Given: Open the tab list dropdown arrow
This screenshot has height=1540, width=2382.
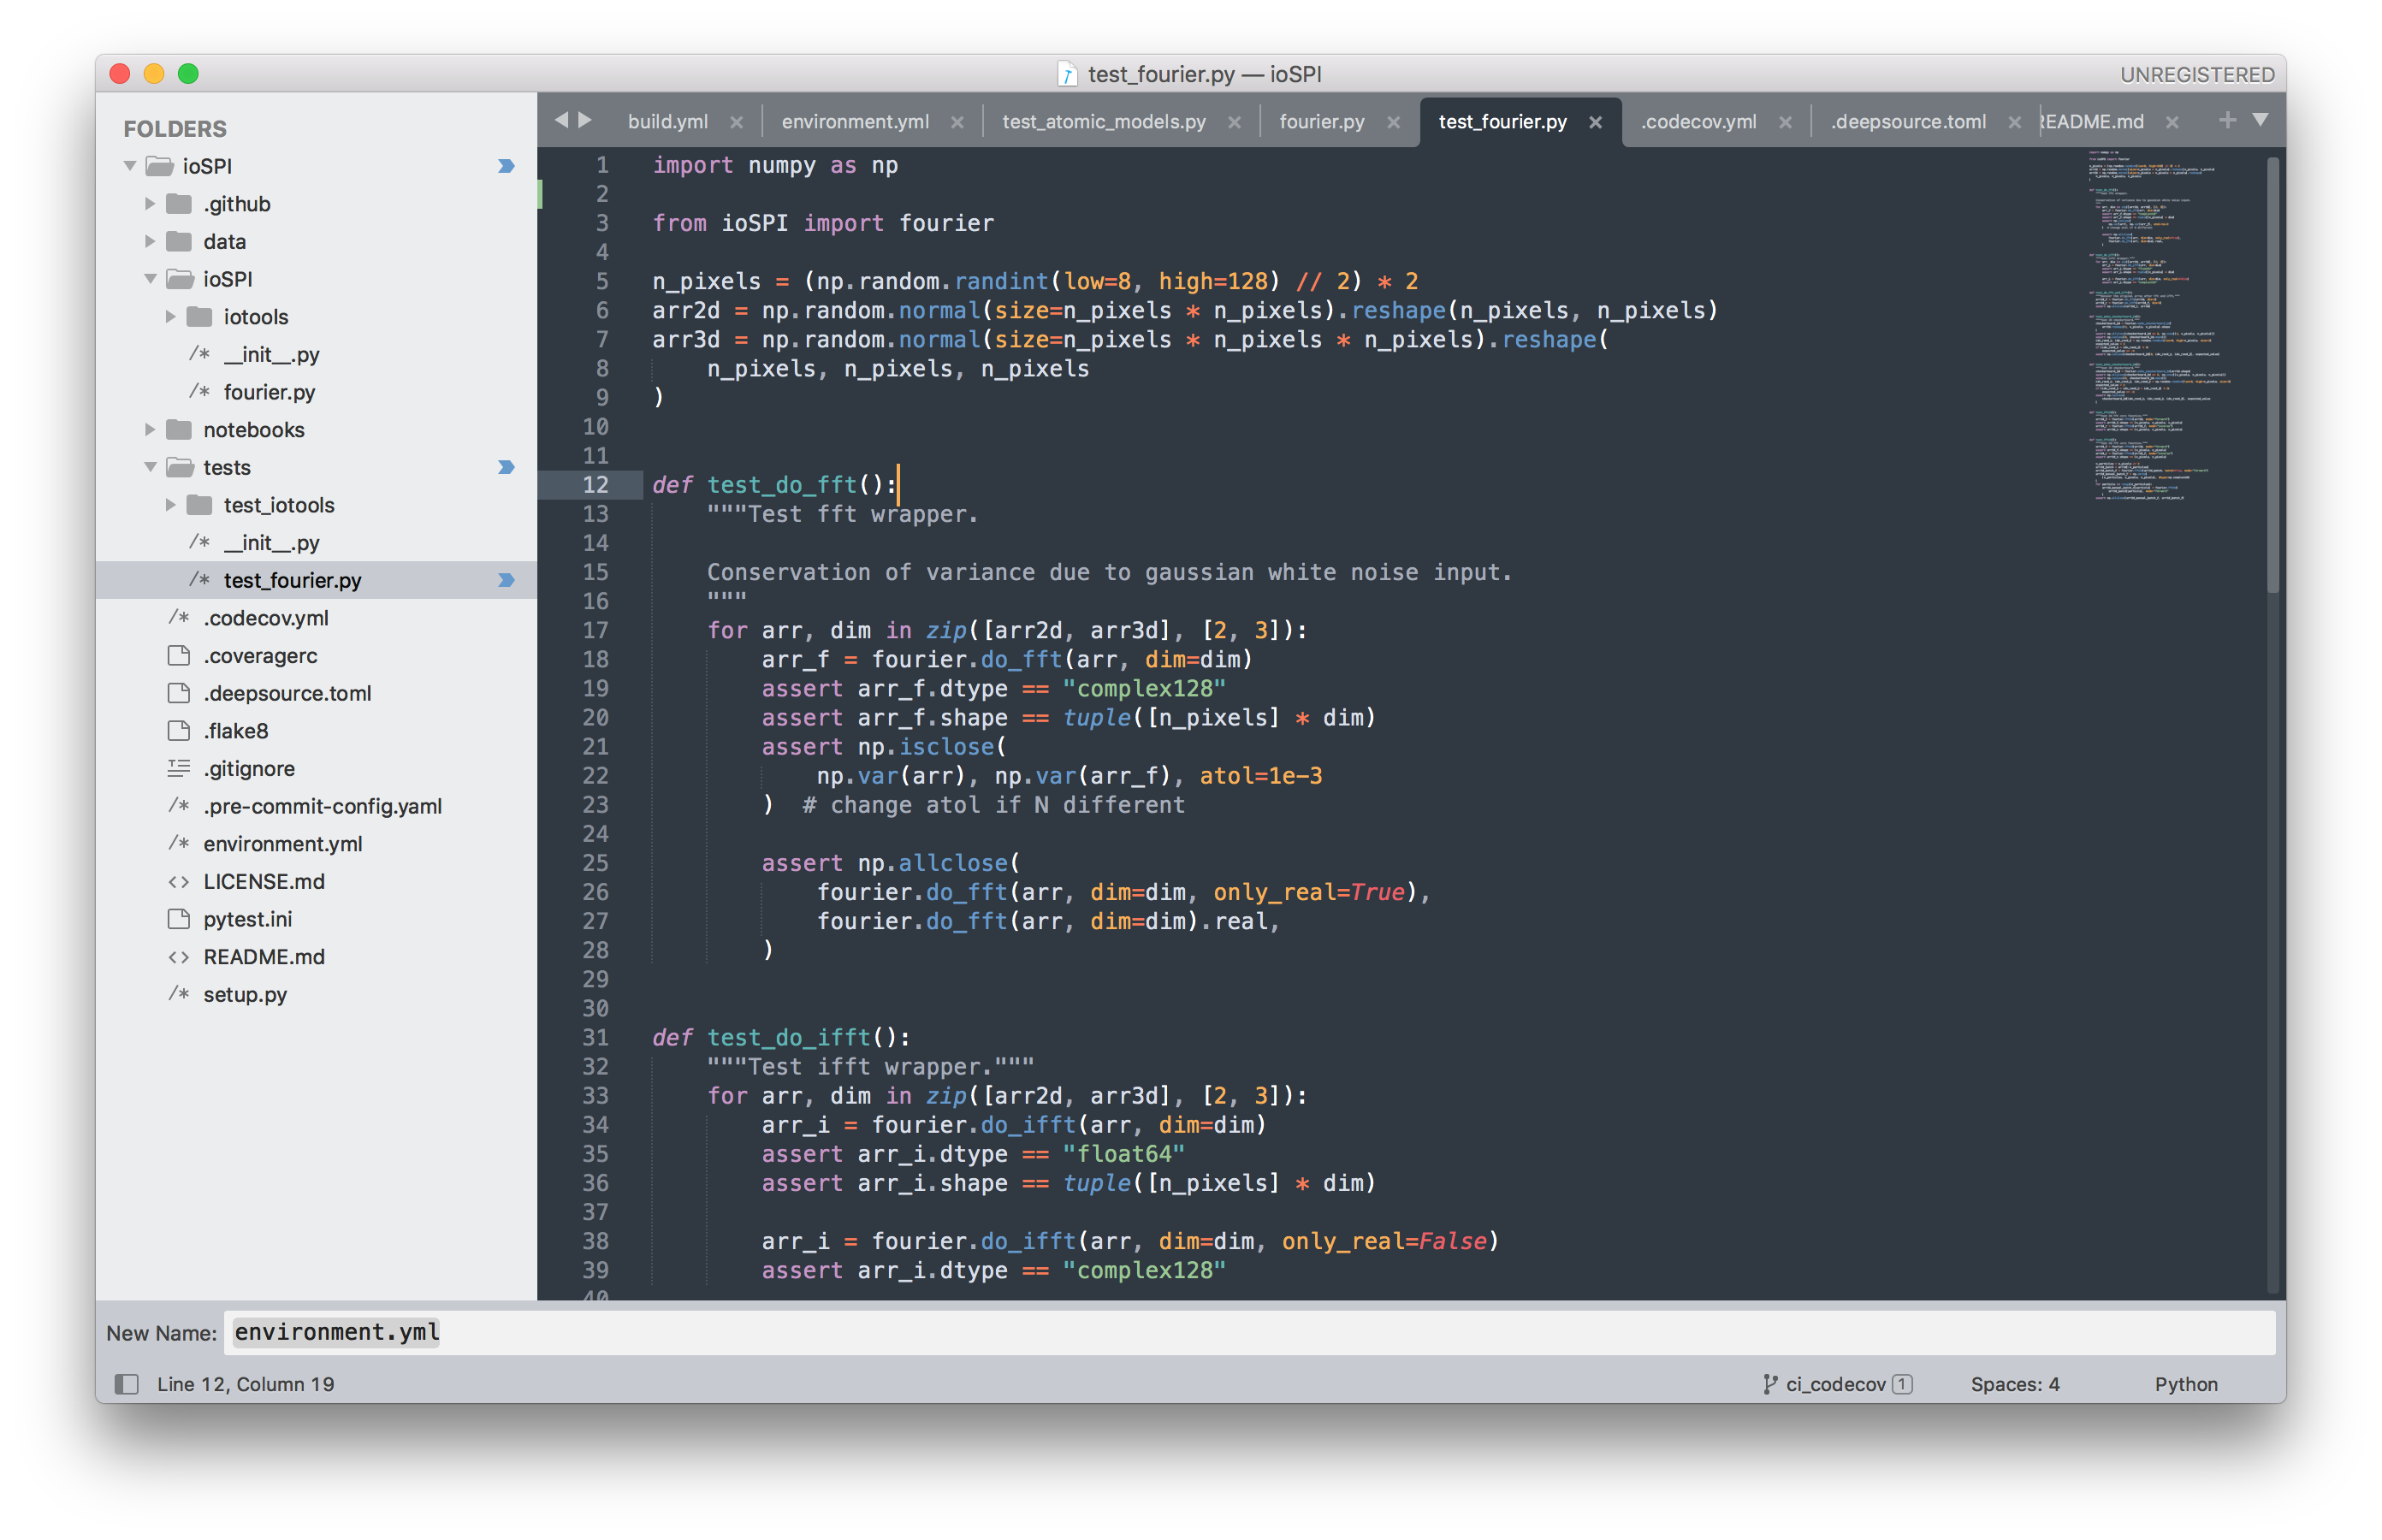Looking at the screenshot, I should (2260, 120).
